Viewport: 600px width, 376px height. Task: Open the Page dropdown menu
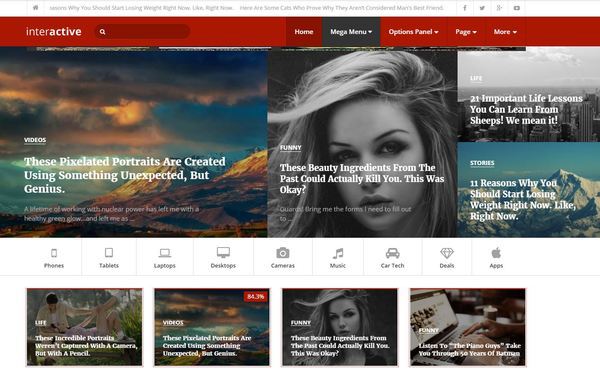(x=466, y=32)
